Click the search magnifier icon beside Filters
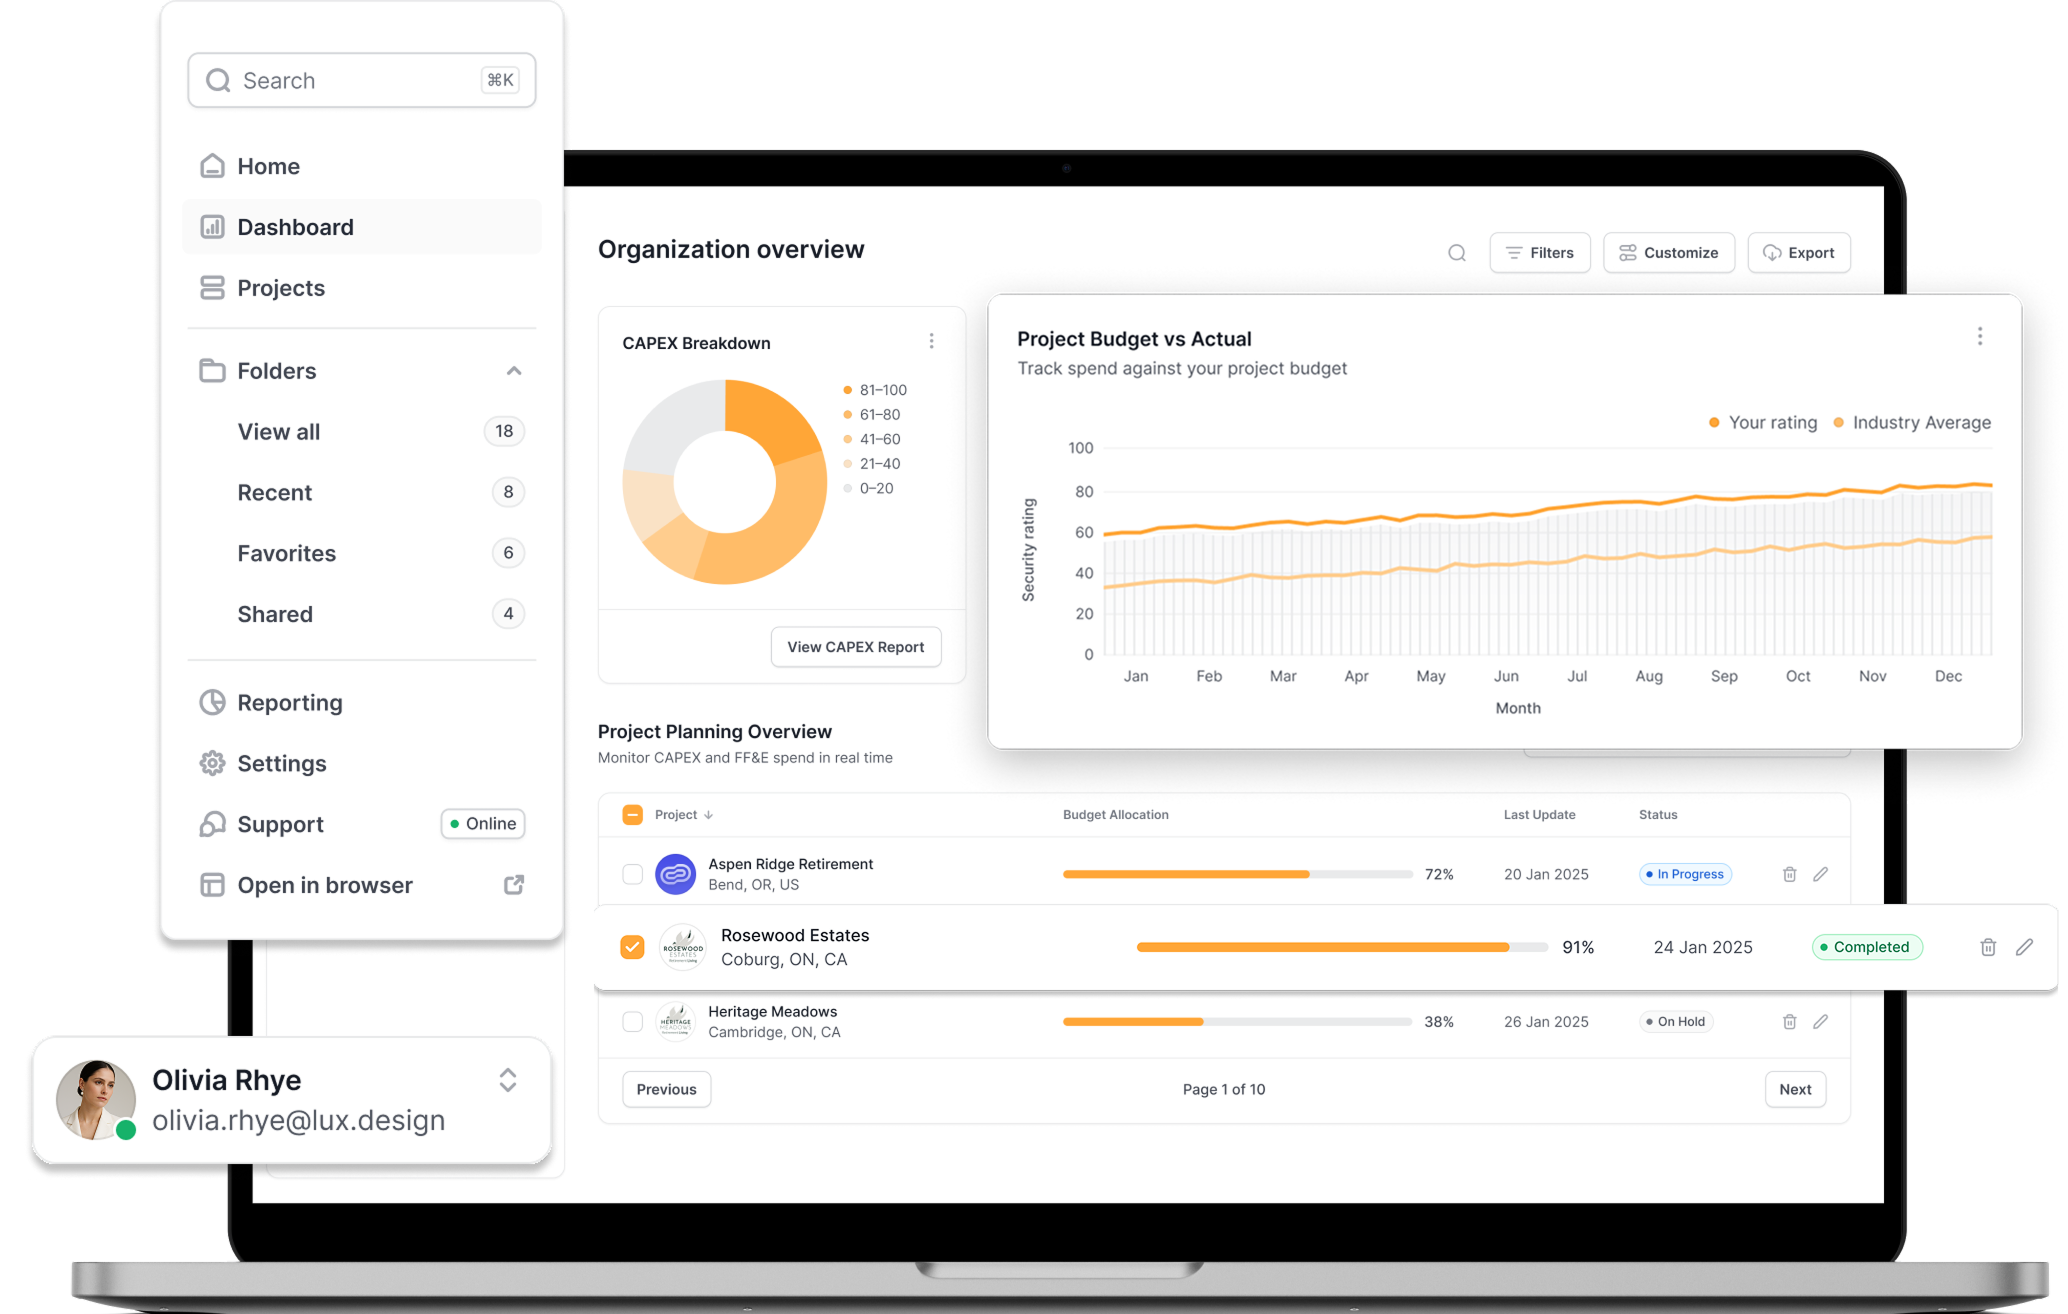 coord(1457,253)
